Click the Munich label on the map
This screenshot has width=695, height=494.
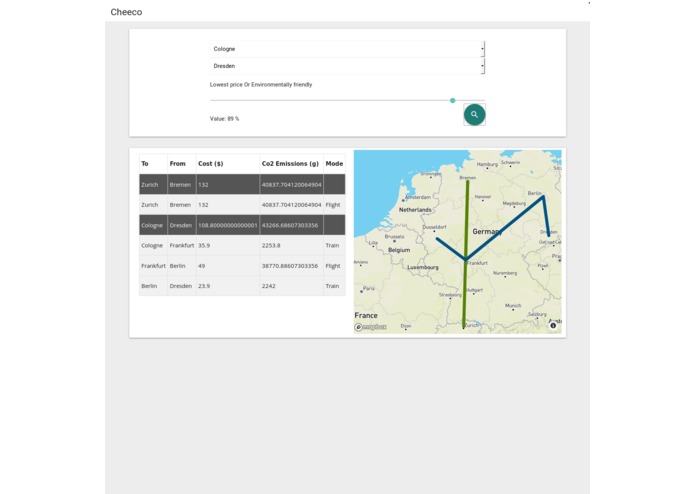513,306
